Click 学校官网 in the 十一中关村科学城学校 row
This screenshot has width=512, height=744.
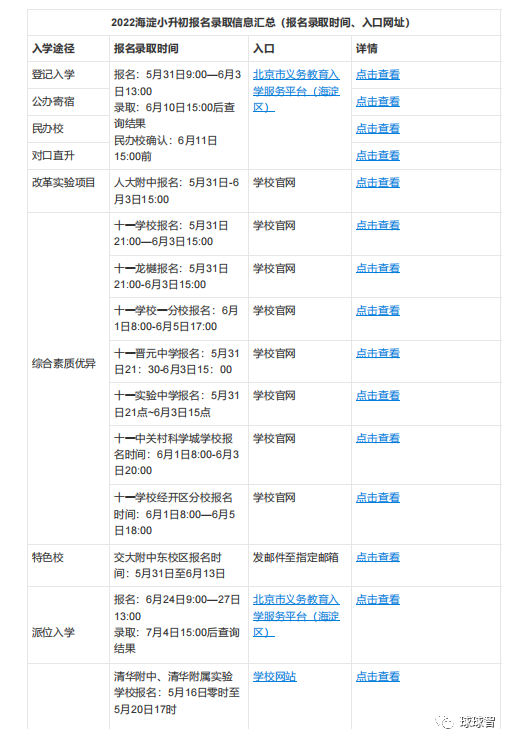point(274,438)
